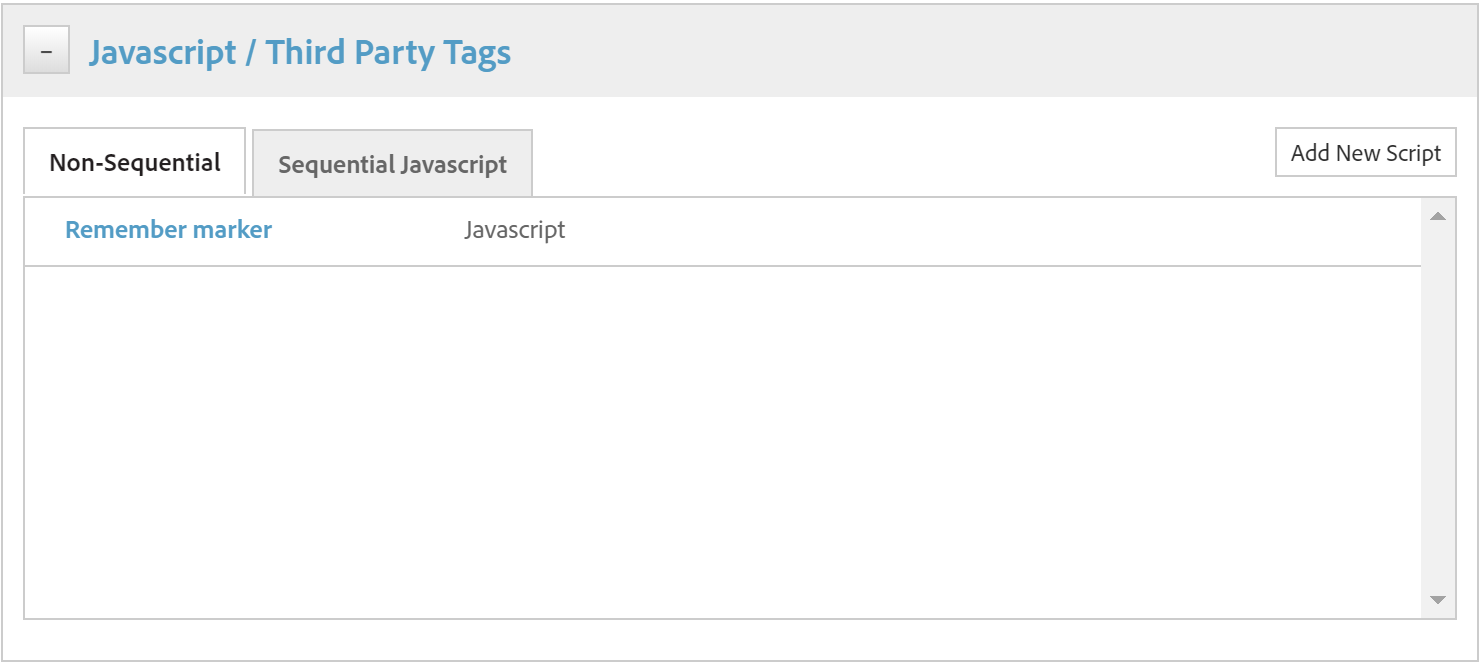The height and width of the screenshot is (664, 1482).
Task: Click the scroll down arrow in the list
Action: coord(1438,600)
